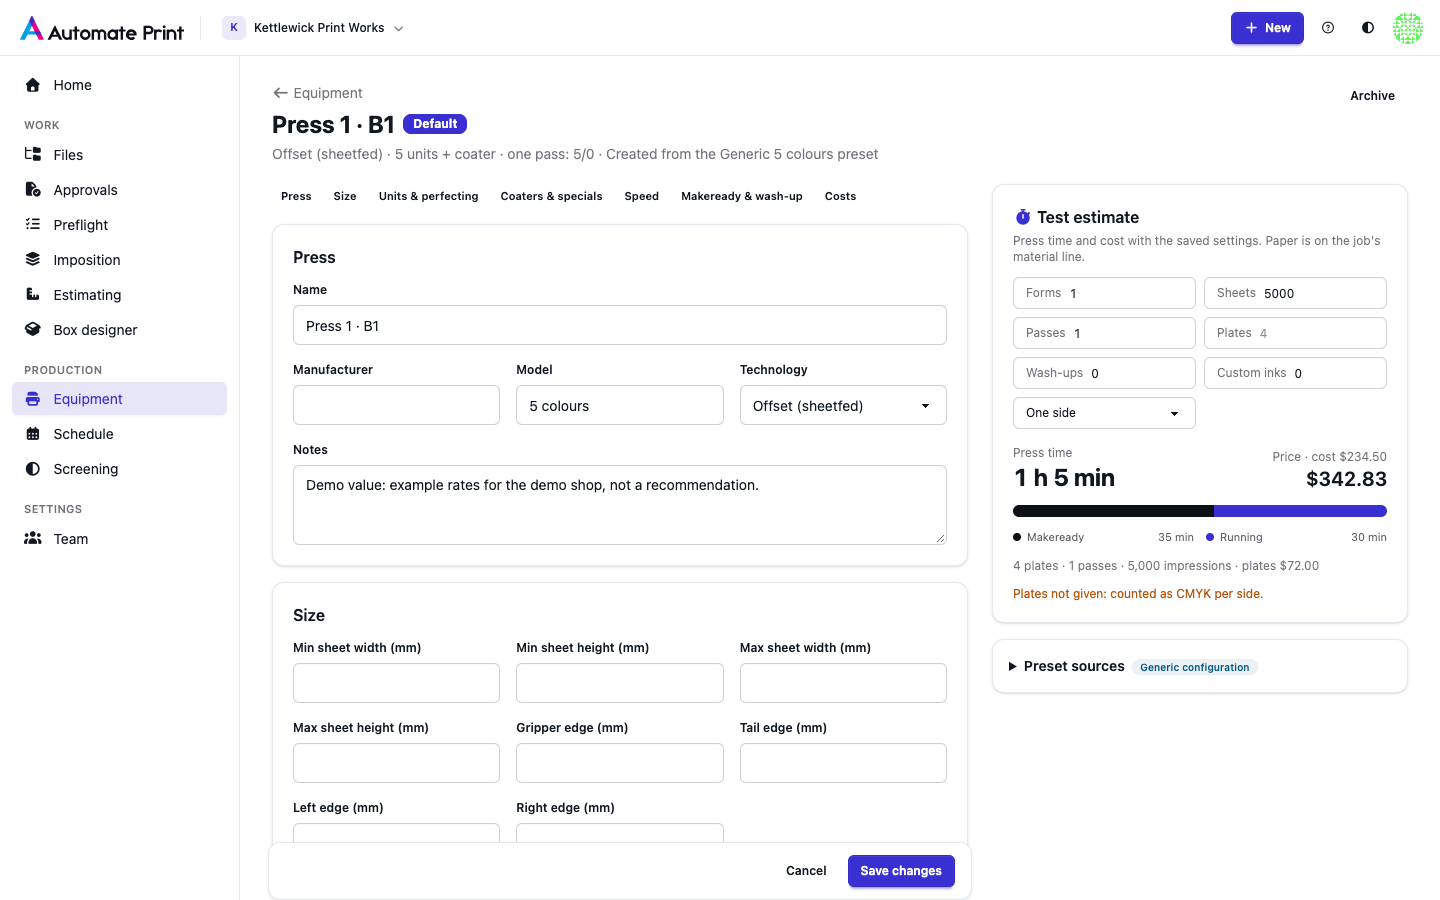Click the back arrow beside Equipment

click(280, 93)
